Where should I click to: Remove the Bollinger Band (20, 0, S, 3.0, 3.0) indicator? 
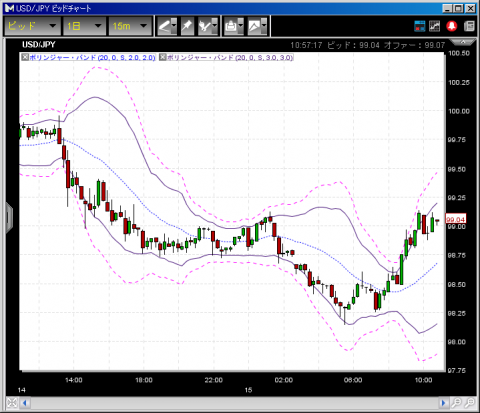tap(162, 57)
